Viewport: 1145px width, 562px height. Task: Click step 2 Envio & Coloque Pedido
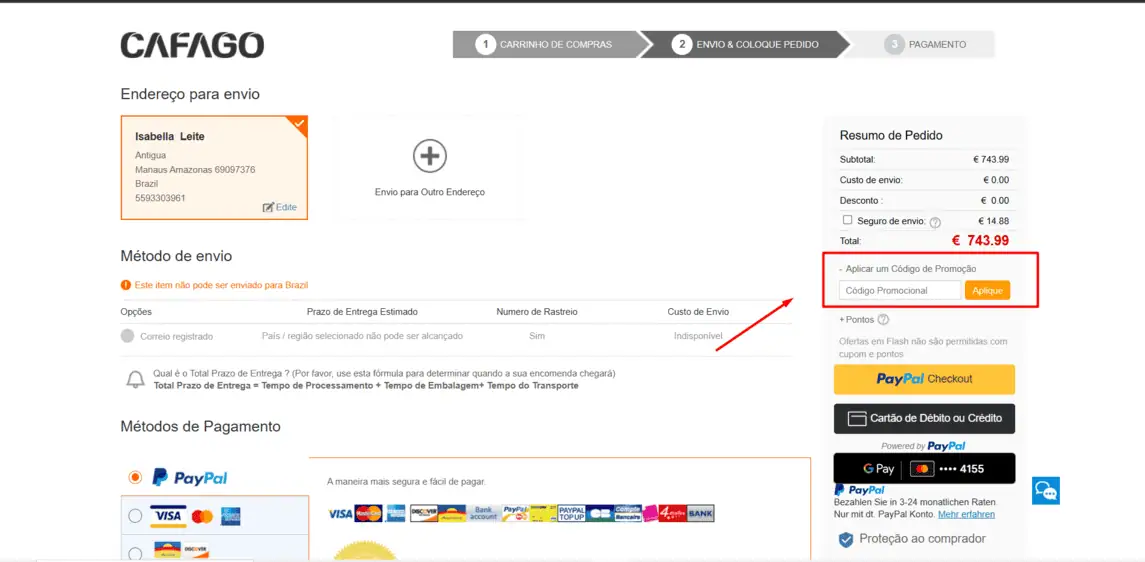(744, 45)
